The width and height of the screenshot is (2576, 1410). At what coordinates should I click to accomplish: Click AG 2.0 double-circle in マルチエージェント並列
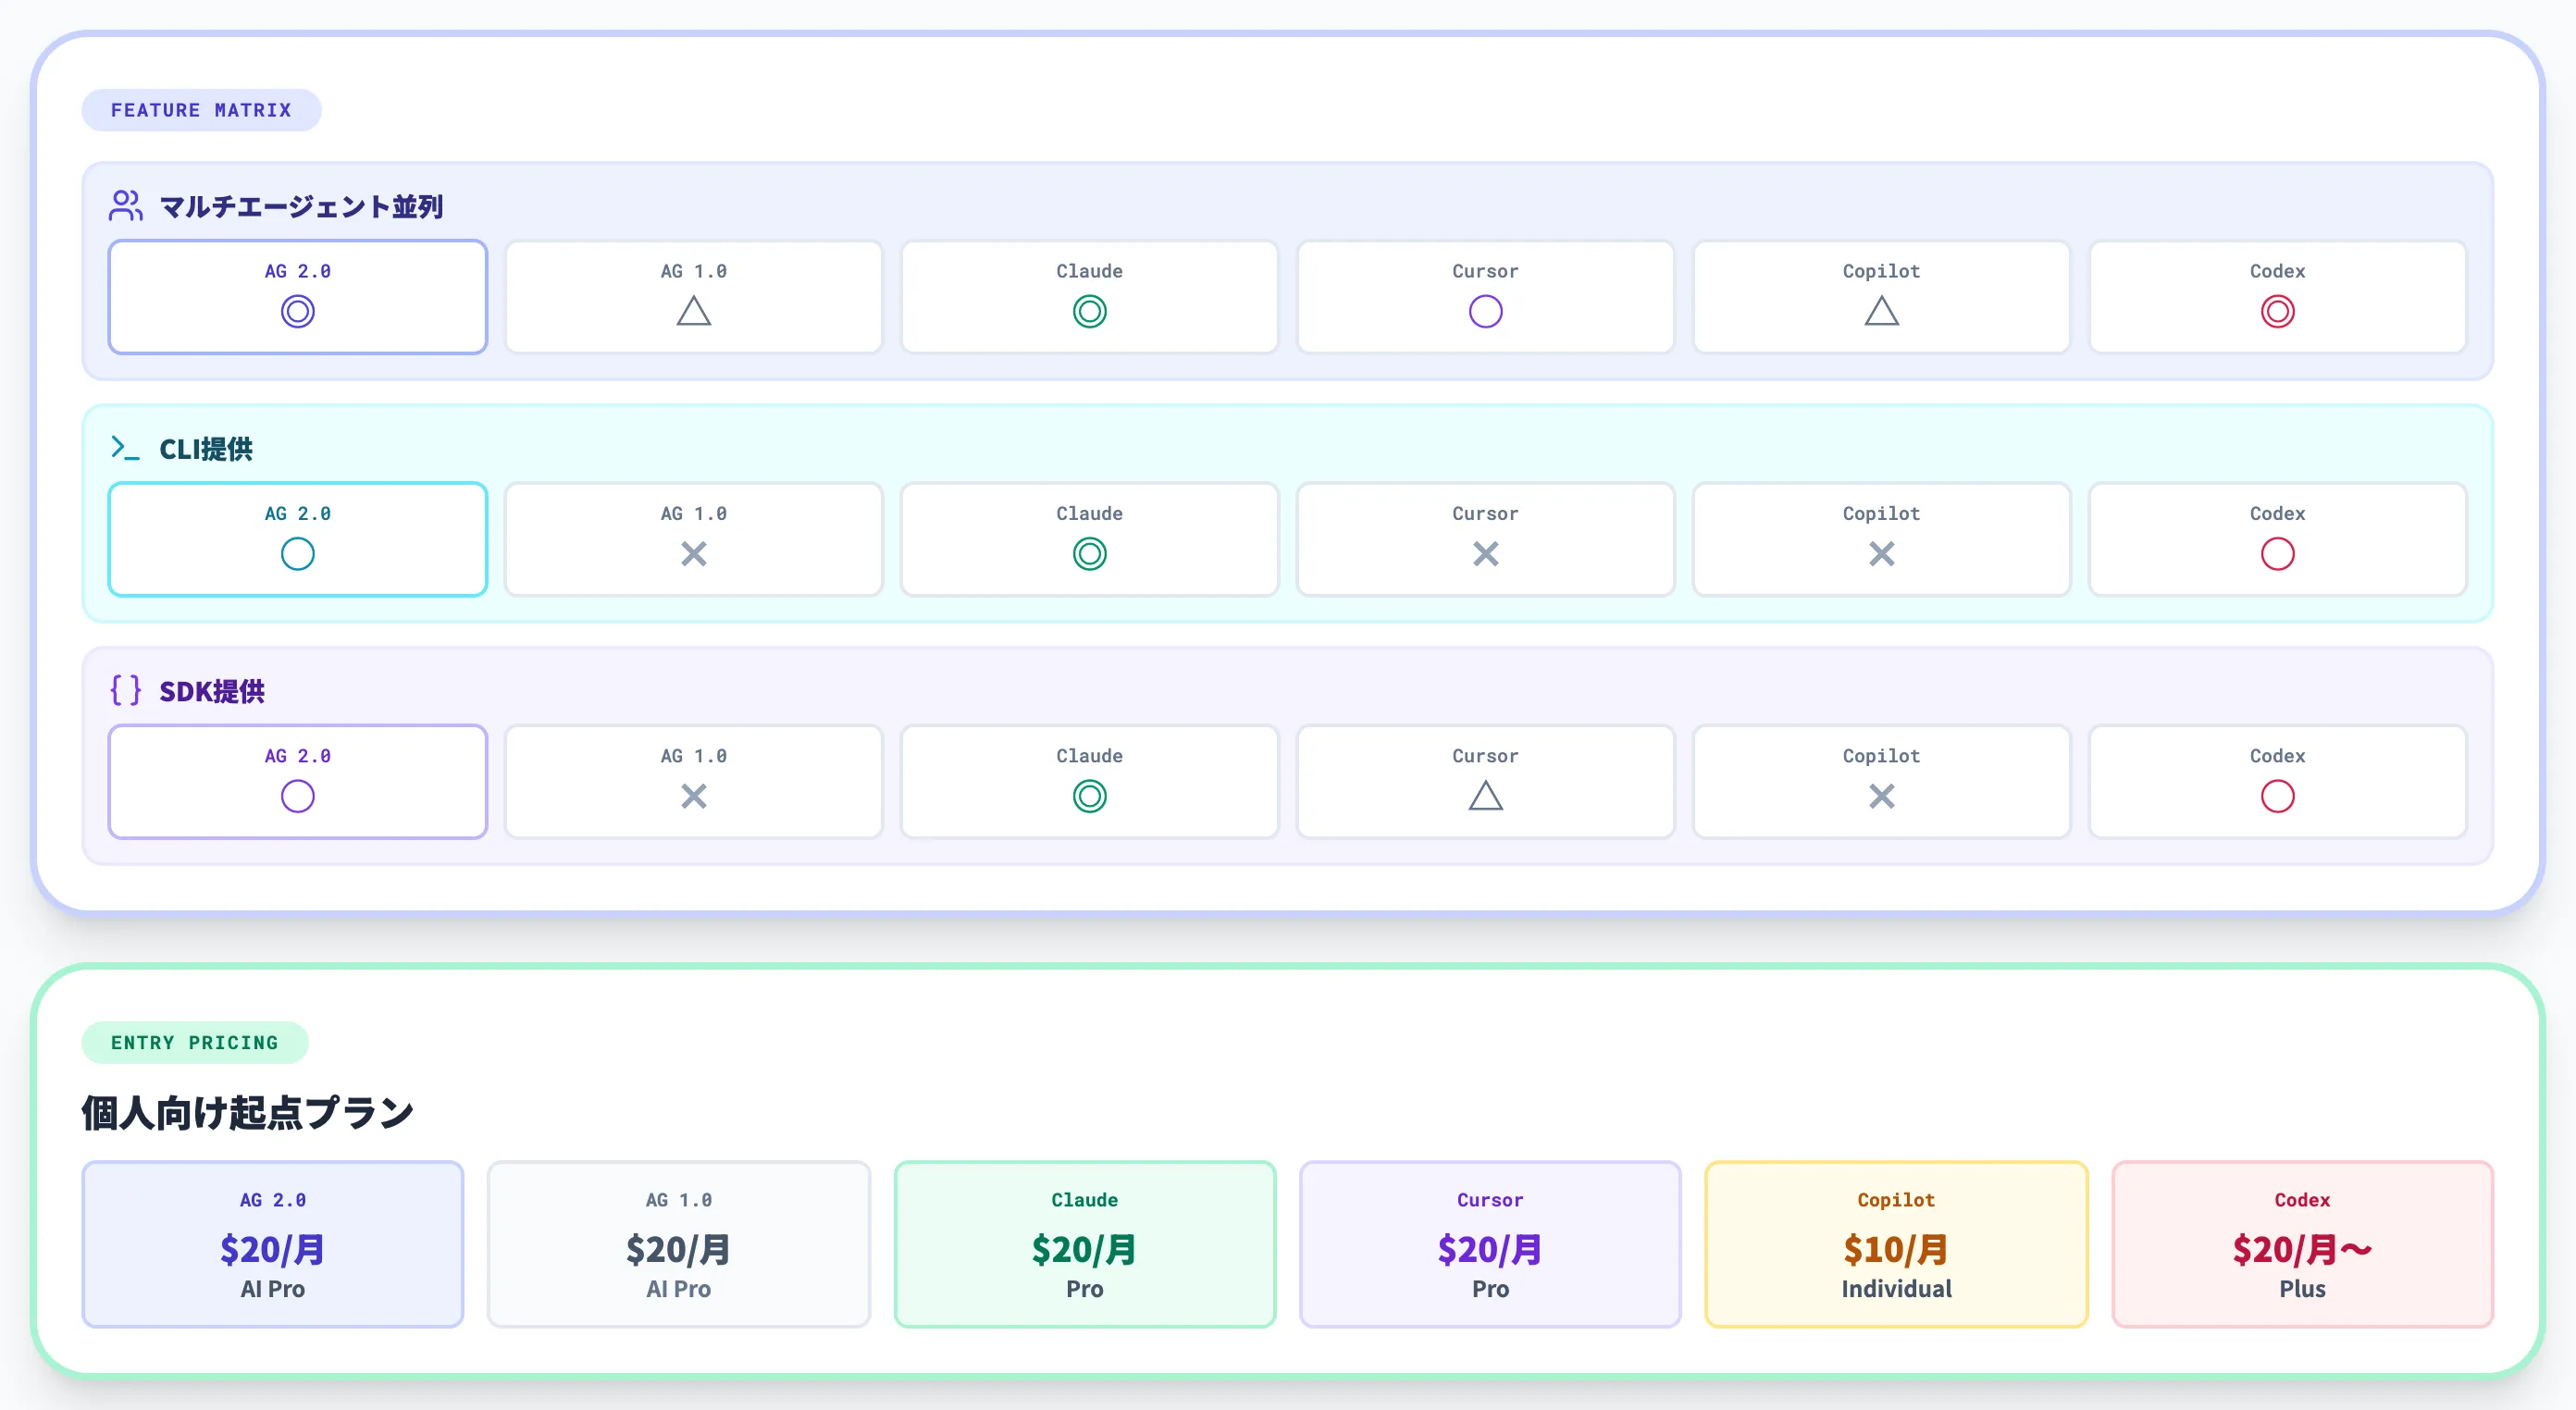pos(298,312)
